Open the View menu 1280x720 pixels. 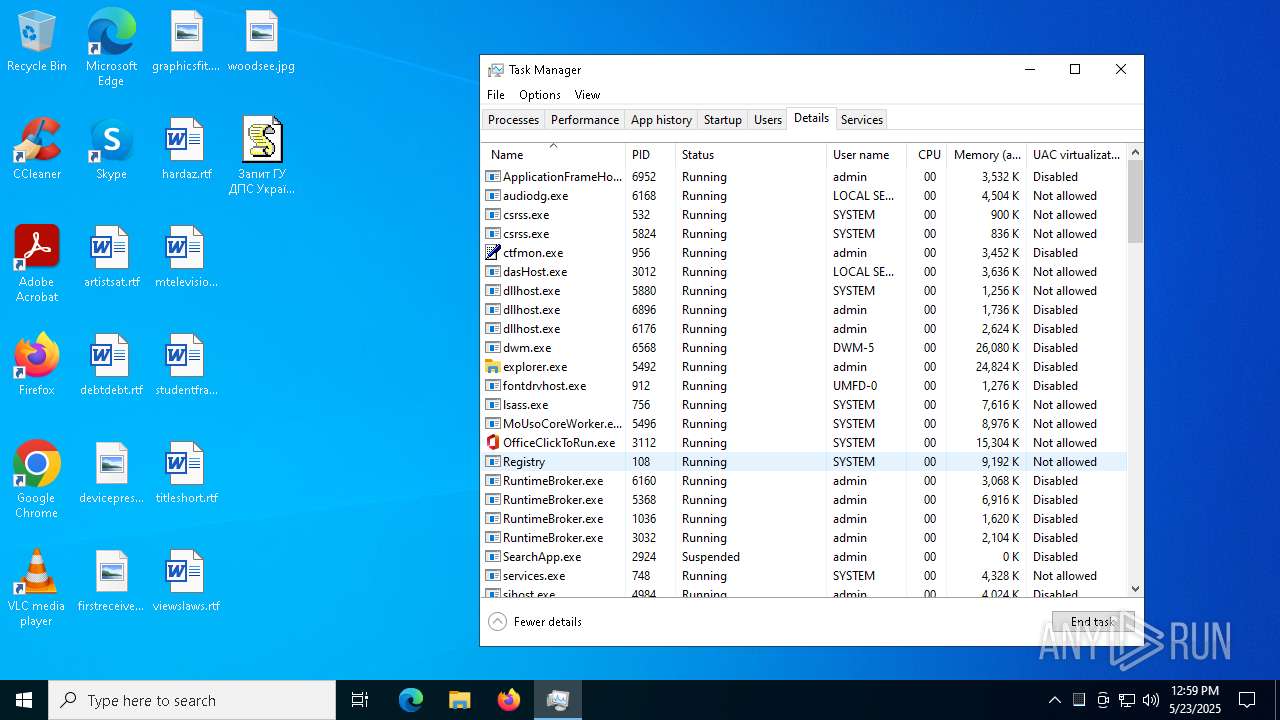click(587, 95)
